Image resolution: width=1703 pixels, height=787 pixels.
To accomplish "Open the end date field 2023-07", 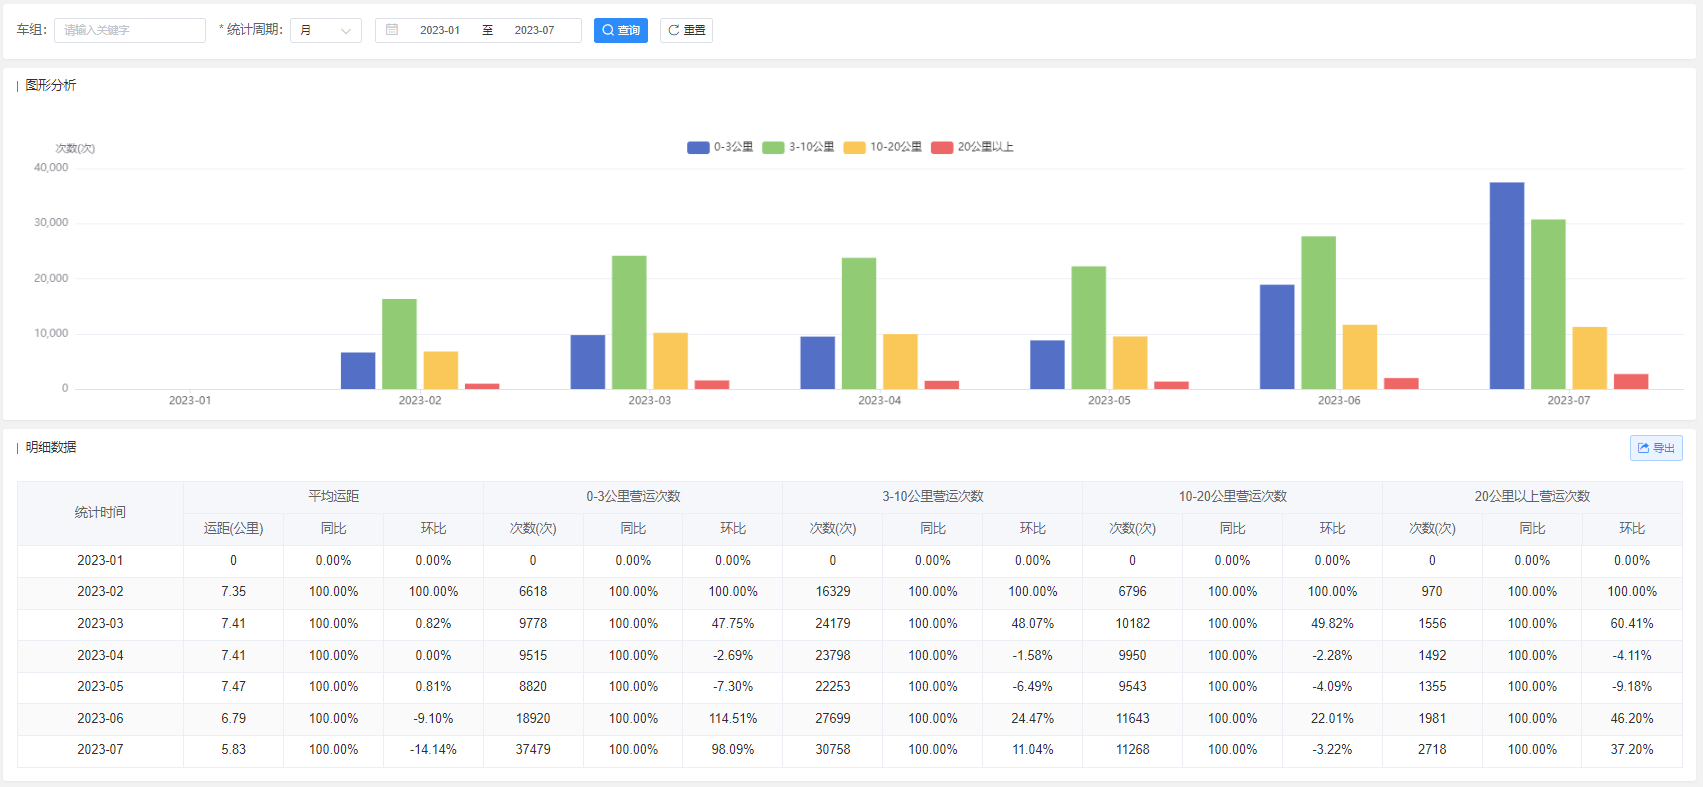I will tap(534, 30).
